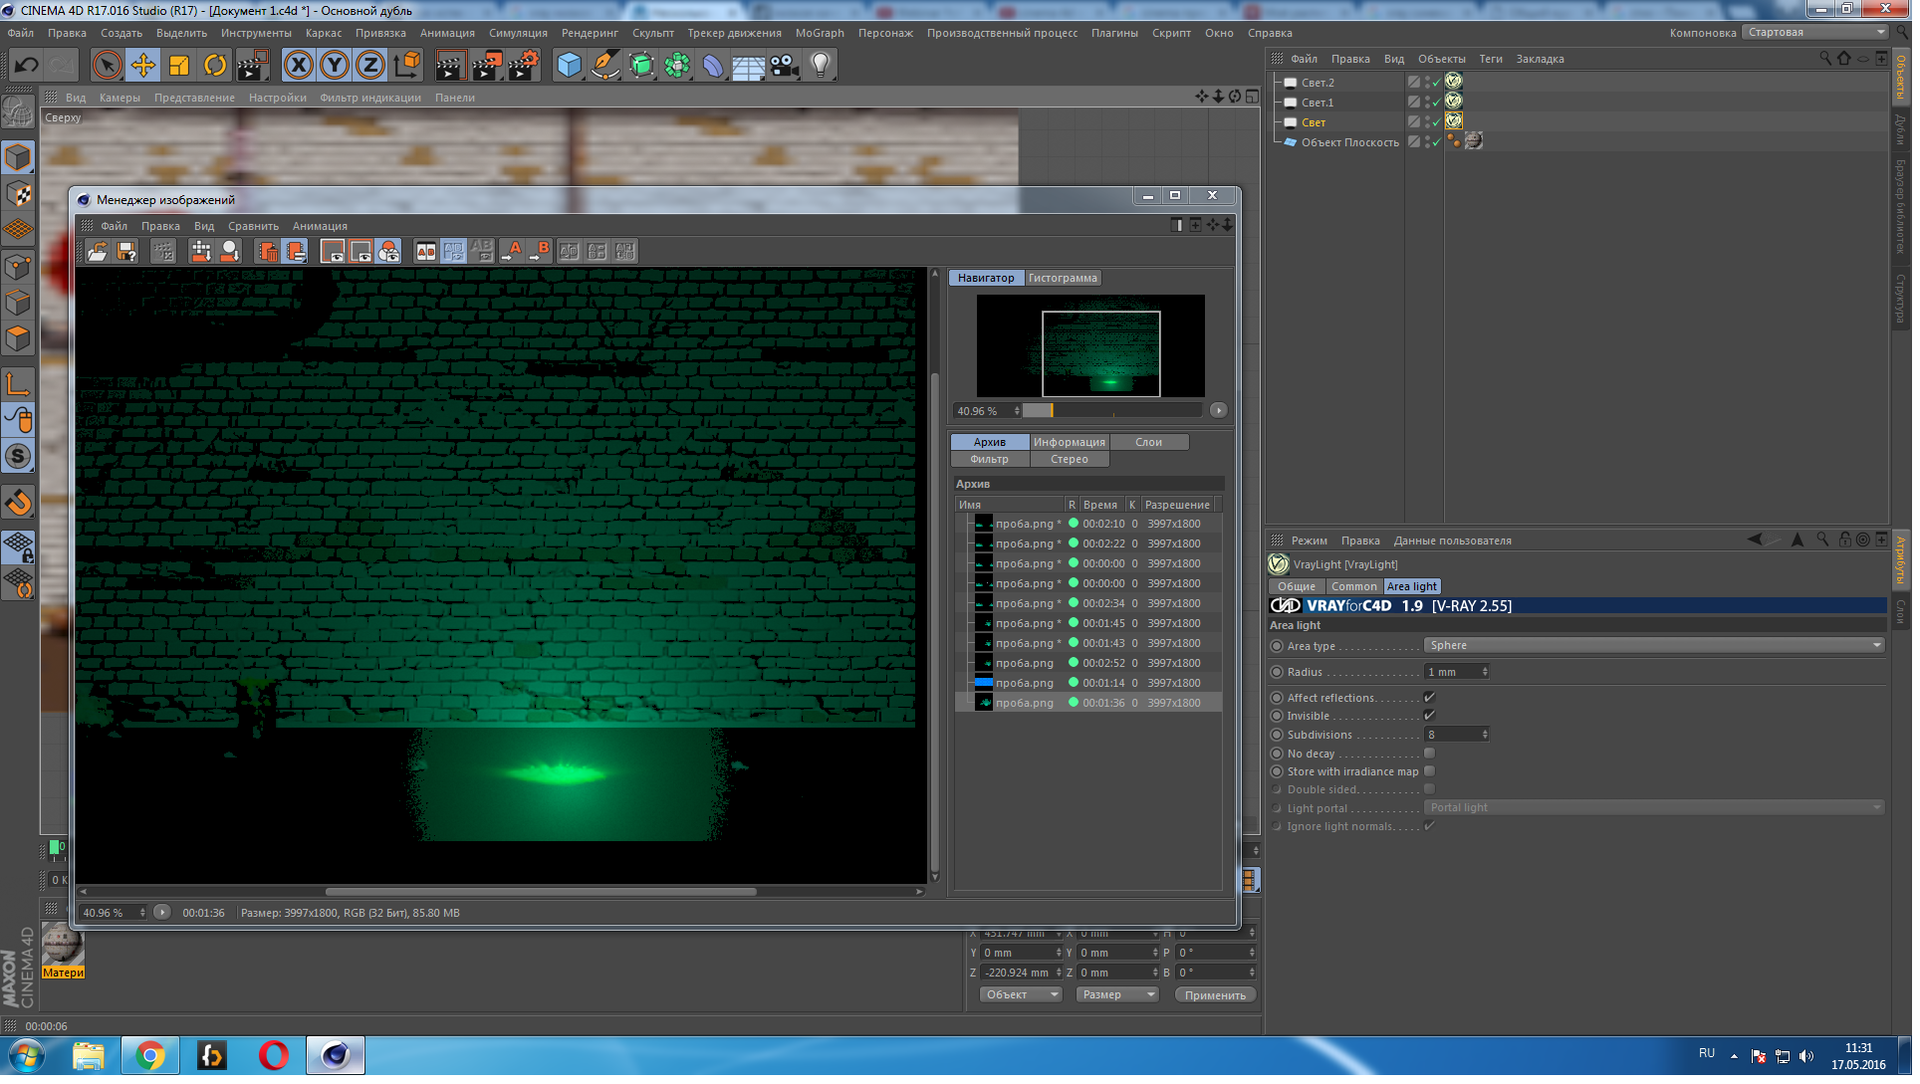Open Chrome from the taskbar
The height and width of the screenshot is (1084, 1920).
coord(150,1064)
